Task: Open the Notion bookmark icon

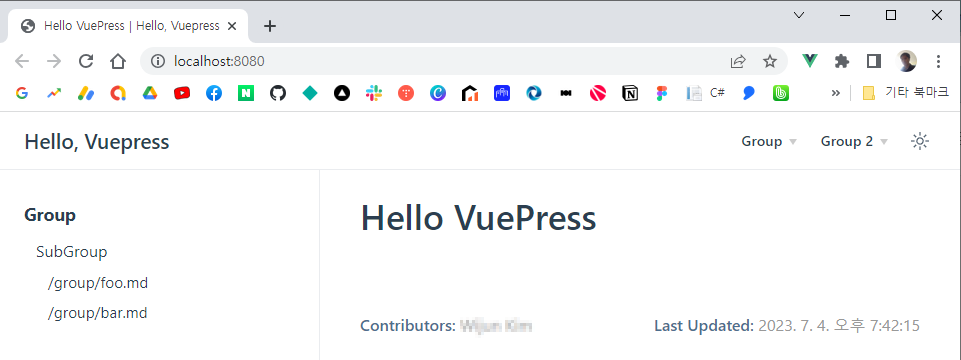Action: (x=629, y=93)
